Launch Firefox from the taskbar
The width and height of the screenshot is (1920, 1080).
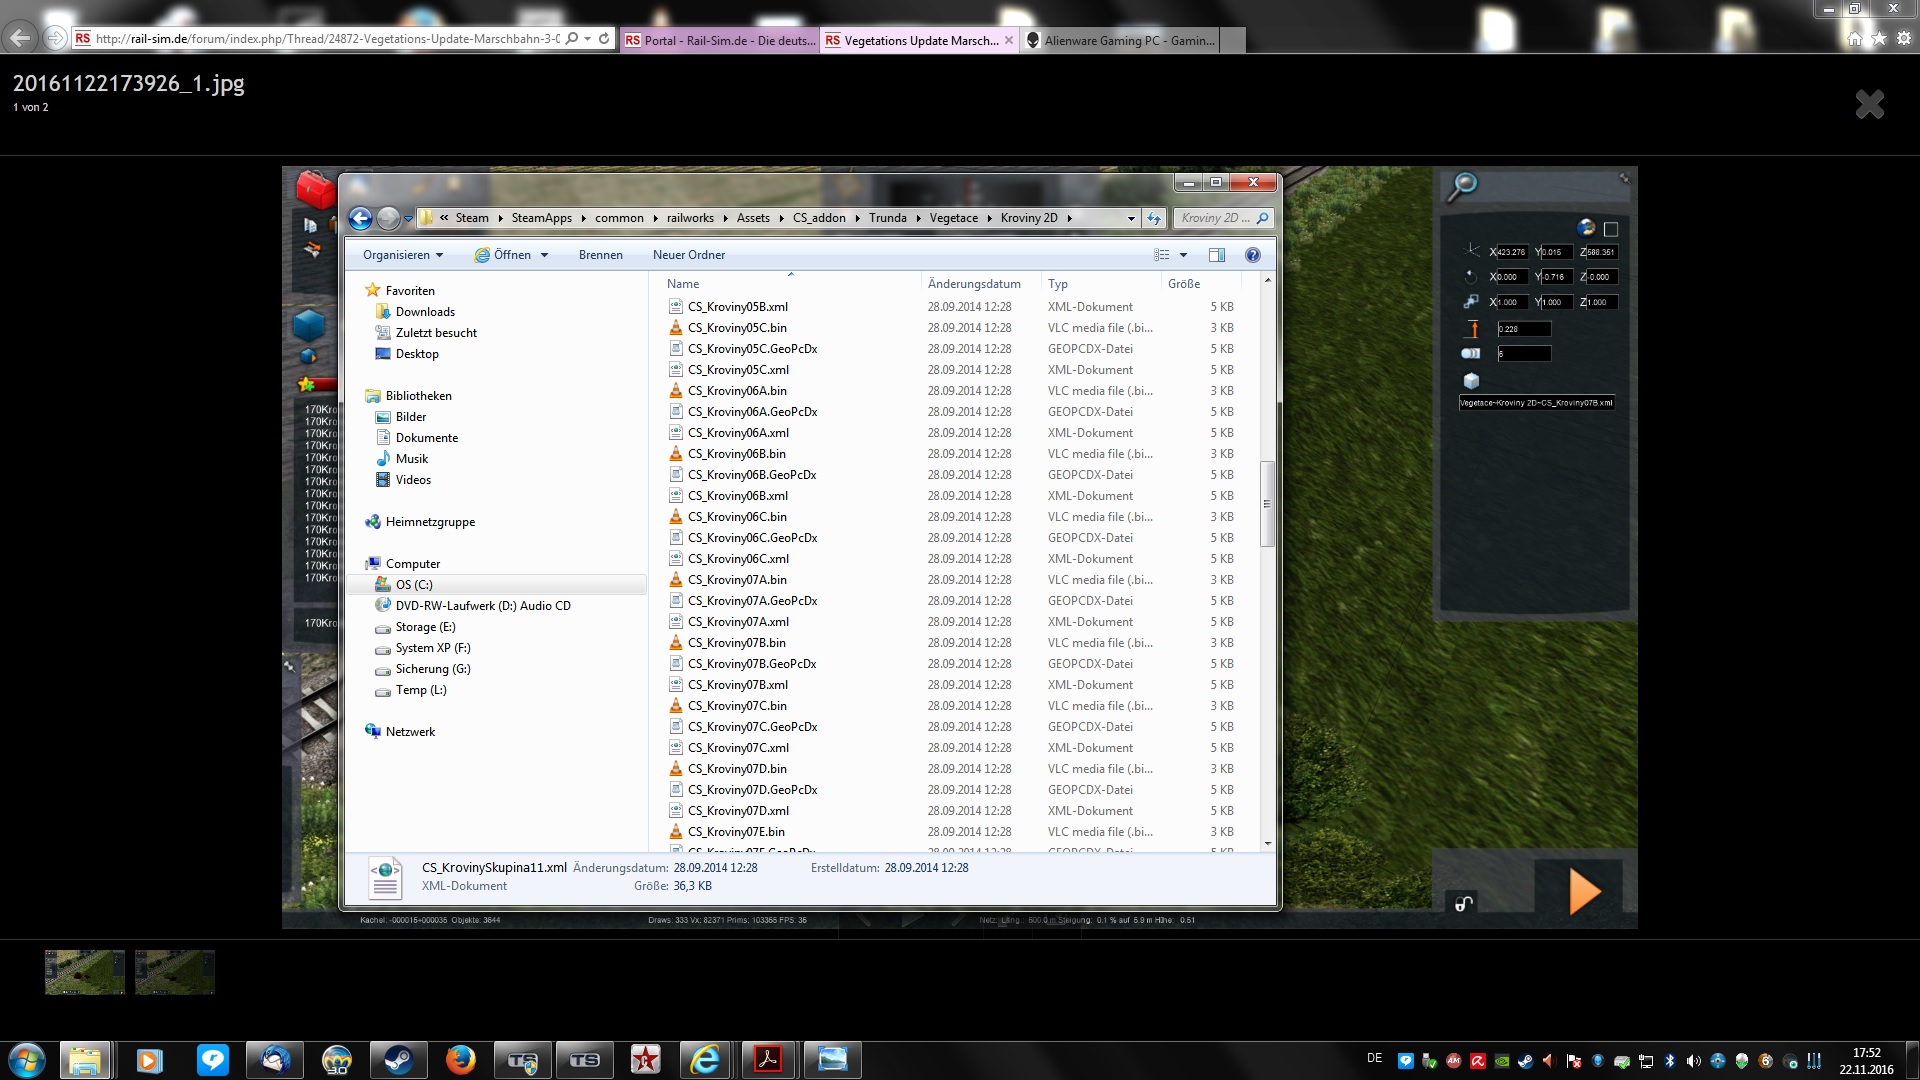point(460,1060)
